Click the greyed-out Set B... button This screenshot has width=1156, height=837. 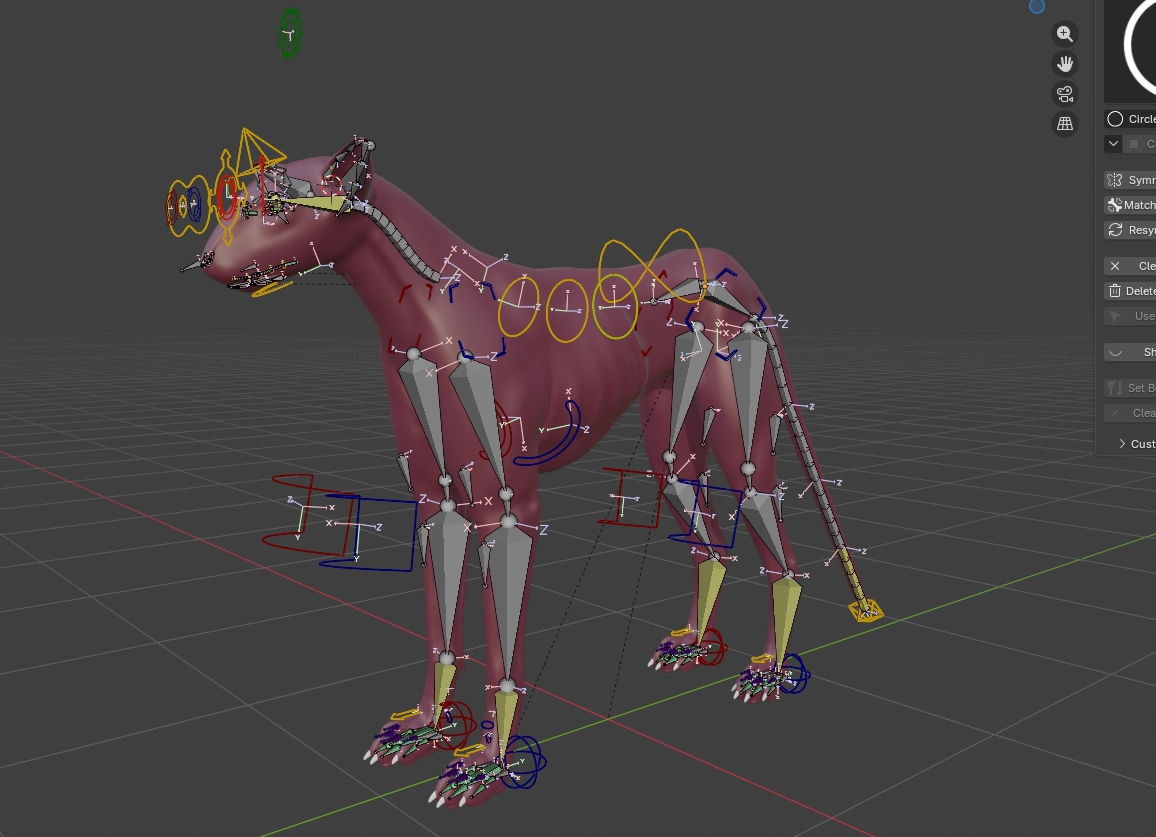(1130, 388)
